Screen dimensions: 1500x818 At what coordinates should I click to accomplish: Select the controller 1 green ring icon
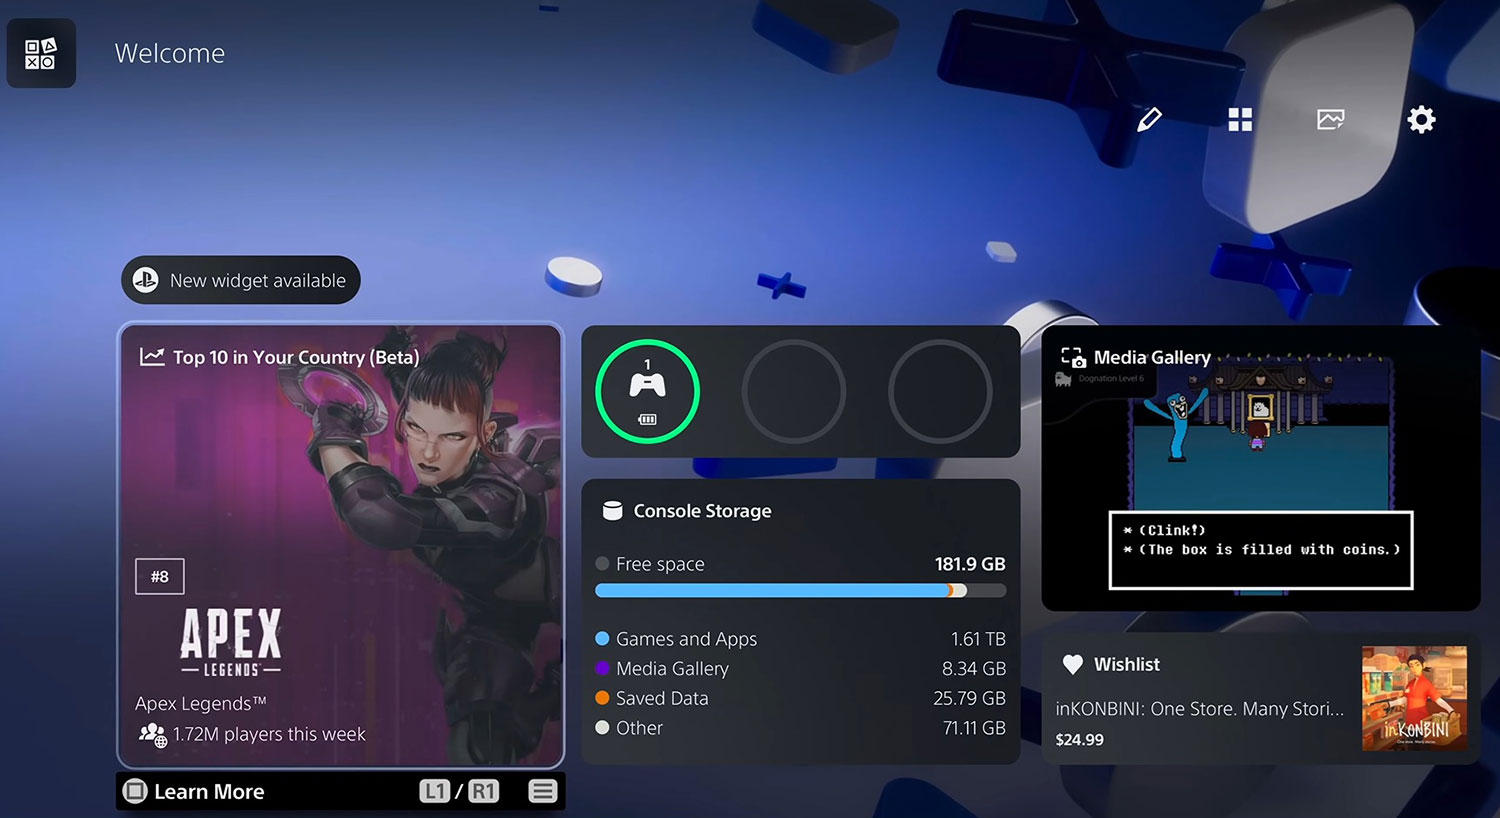click(x=647, y=391)
